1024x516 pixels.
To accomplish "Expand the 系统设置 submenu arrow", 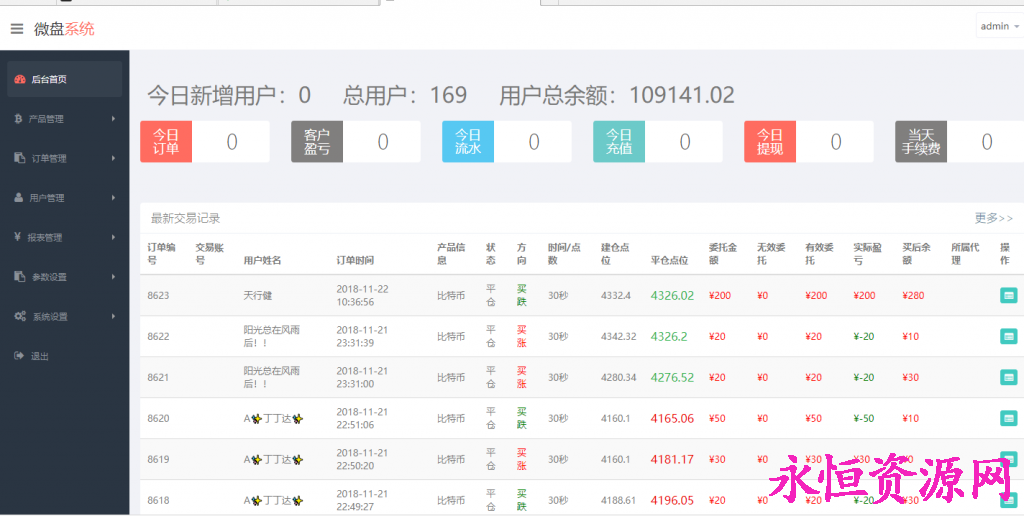I will coord(114,316).
